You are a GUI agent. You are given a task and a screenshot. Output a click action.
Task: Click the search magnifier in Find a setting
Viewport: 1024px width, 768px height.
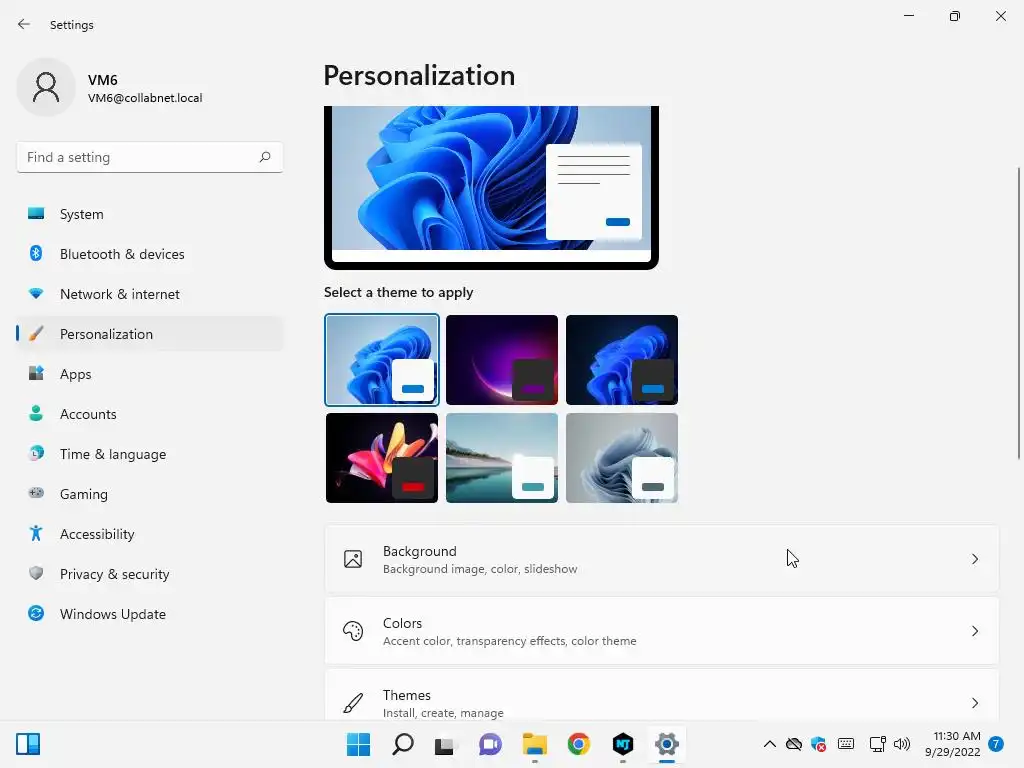tap(264, 157)
